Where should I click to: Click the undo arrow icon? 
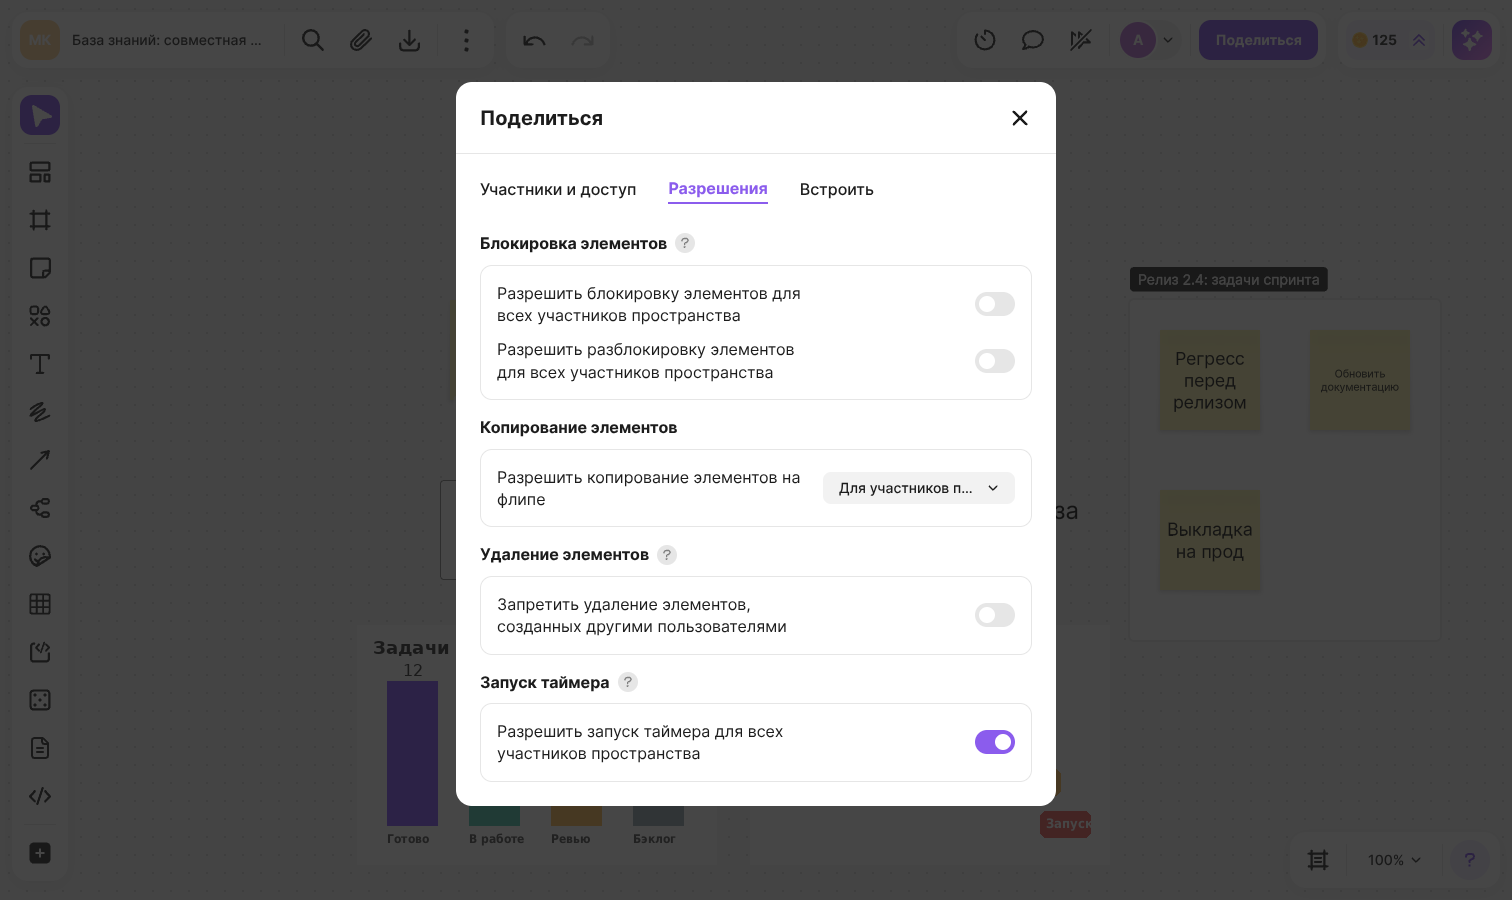coord(534,40)
